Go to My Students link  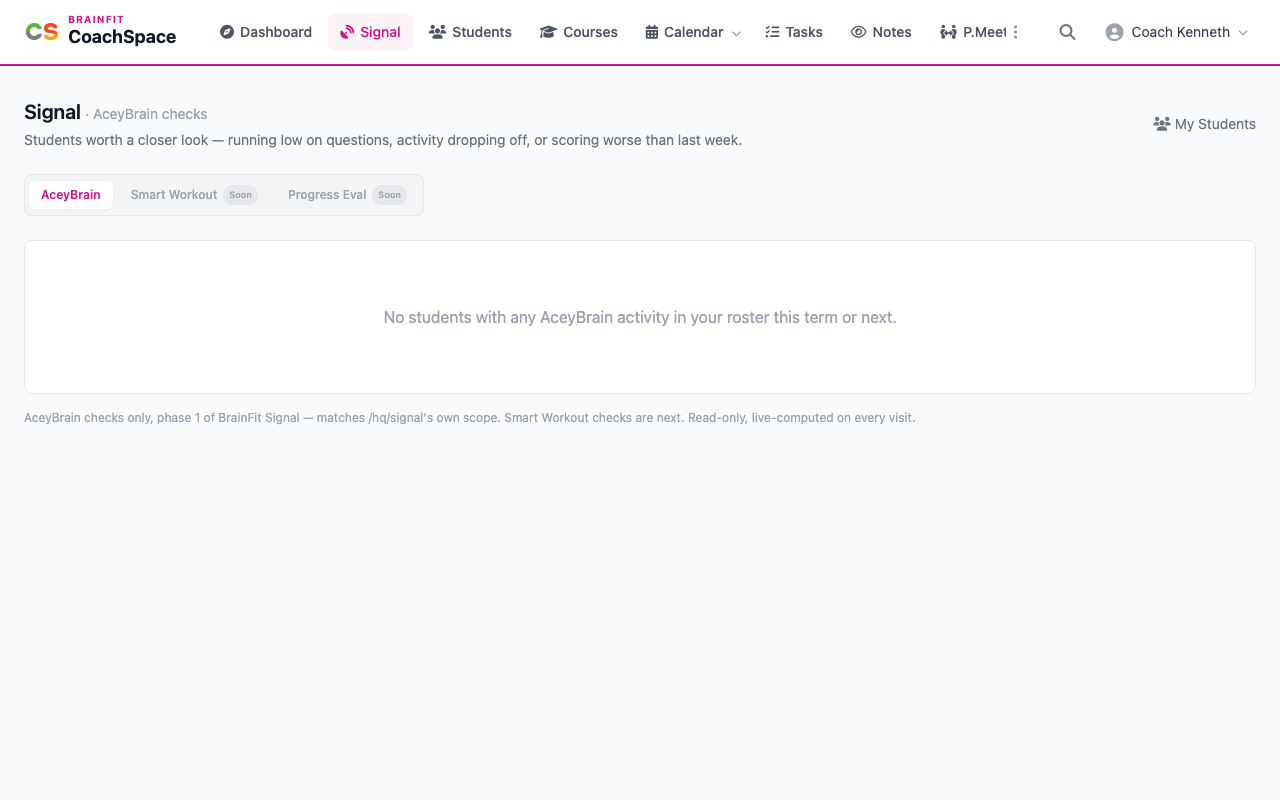(x=1204, y=124)
